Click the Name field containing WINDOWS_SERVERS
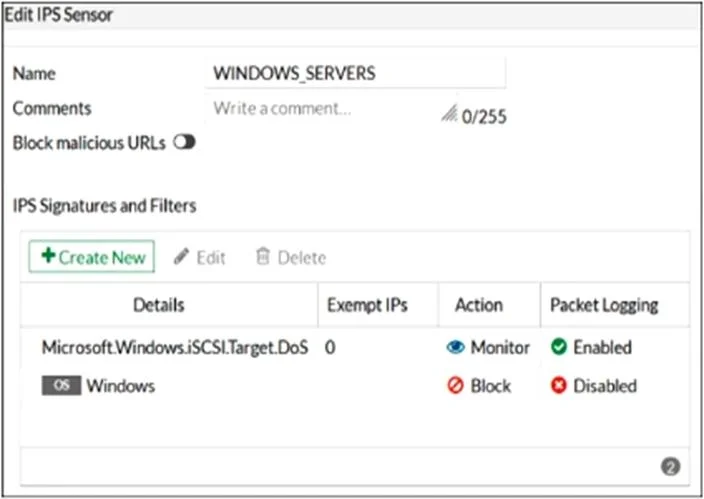This screenshot has height=499, width=704. click(355, 73)
